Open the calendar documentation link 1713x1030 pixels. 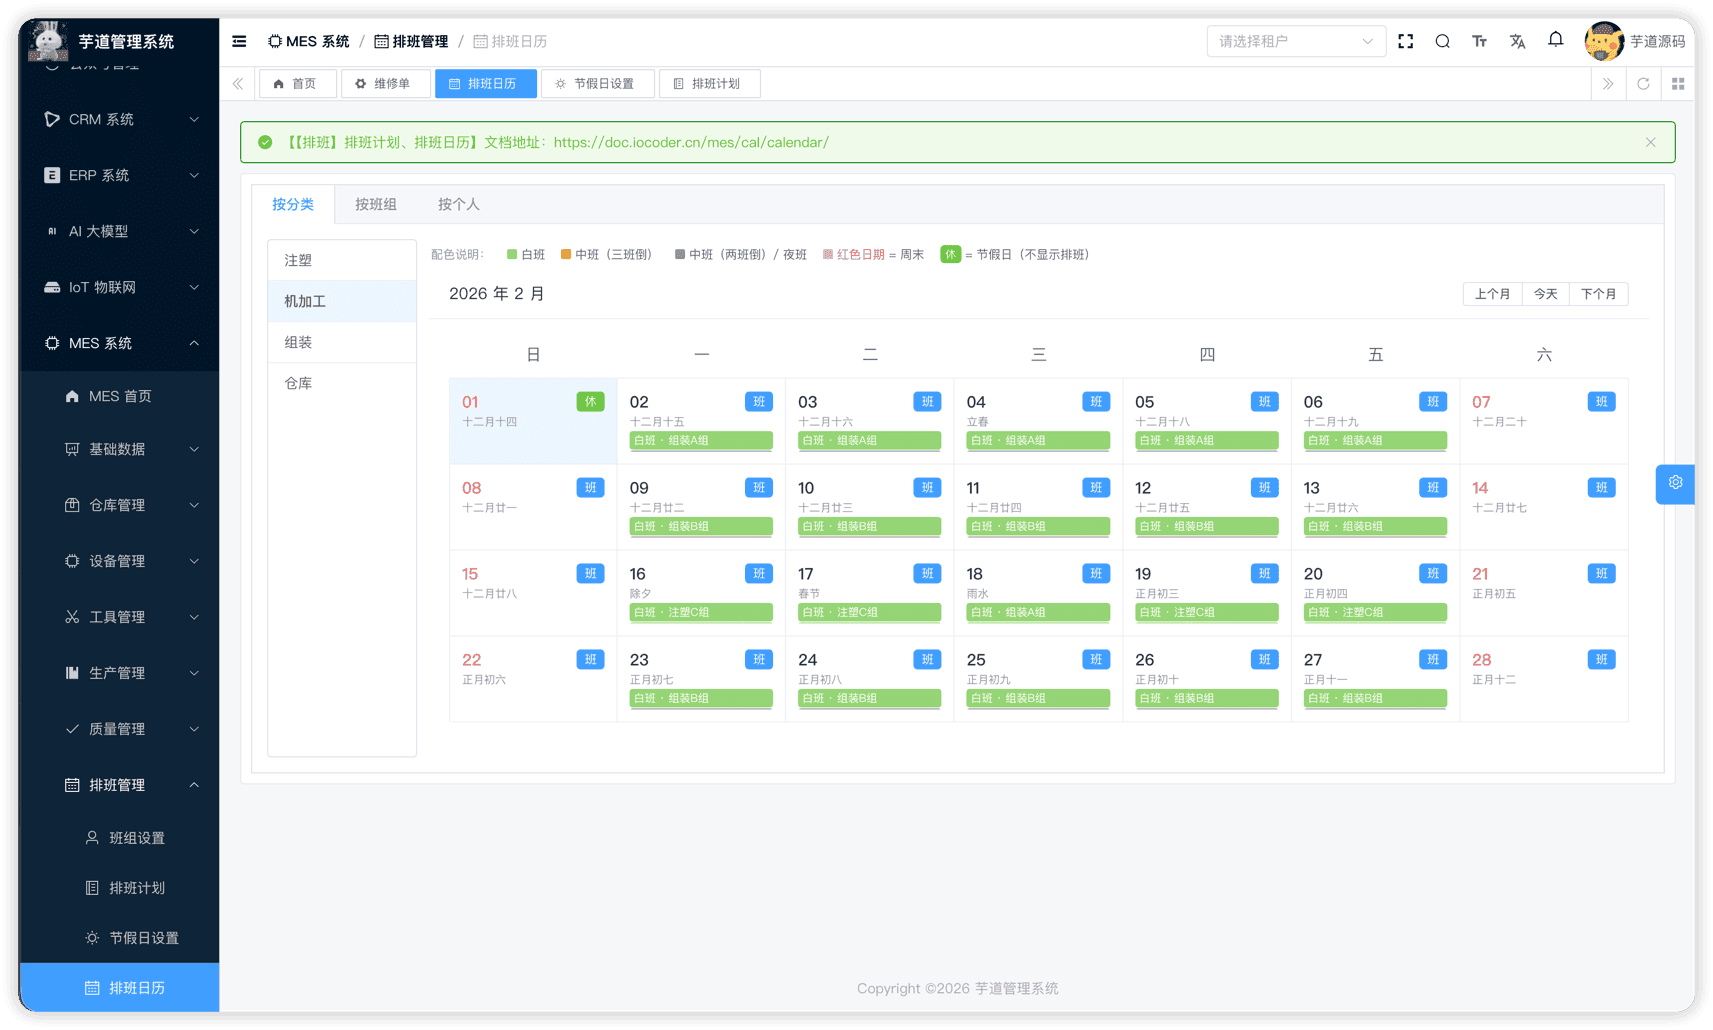click(691, 142)
